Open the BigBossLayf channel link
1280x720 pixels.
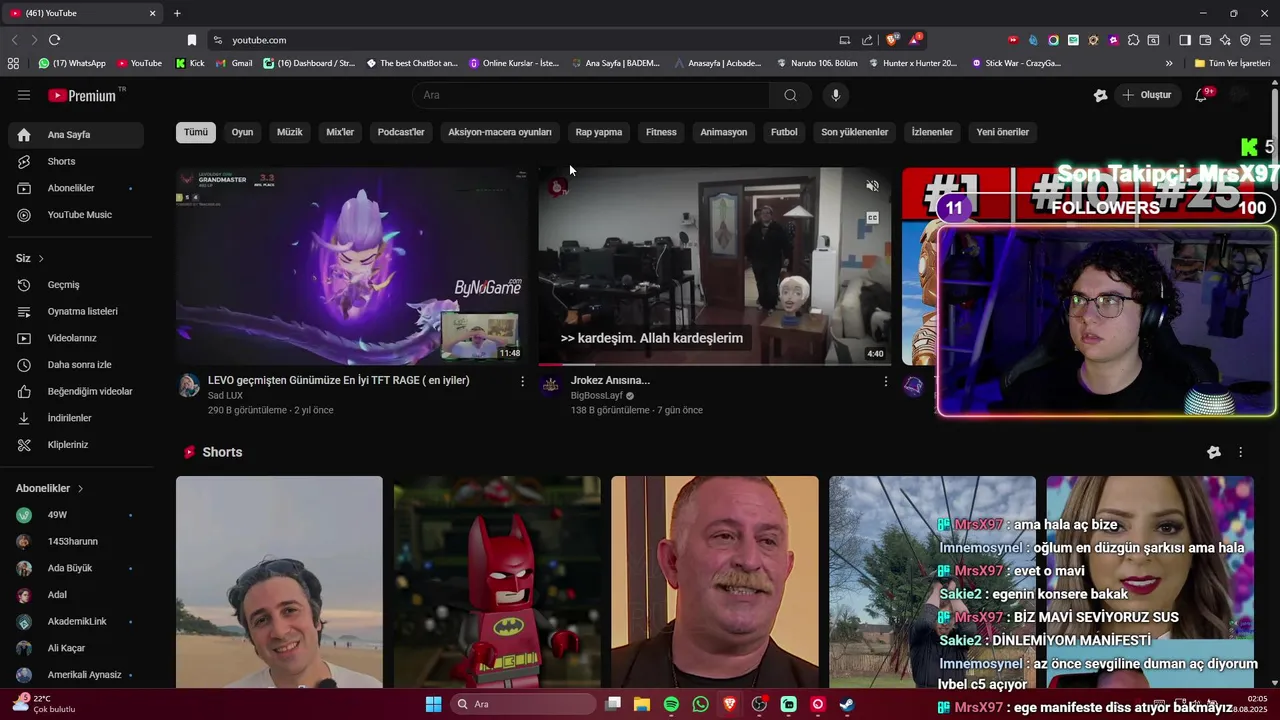pos(597,396)
